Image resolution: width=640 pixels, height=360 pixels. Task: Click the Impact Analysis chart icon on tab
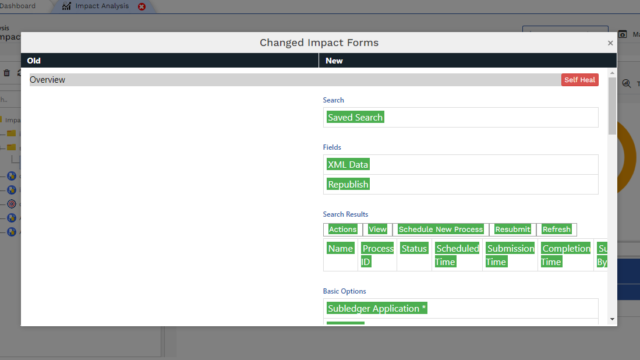coord(66,6)
